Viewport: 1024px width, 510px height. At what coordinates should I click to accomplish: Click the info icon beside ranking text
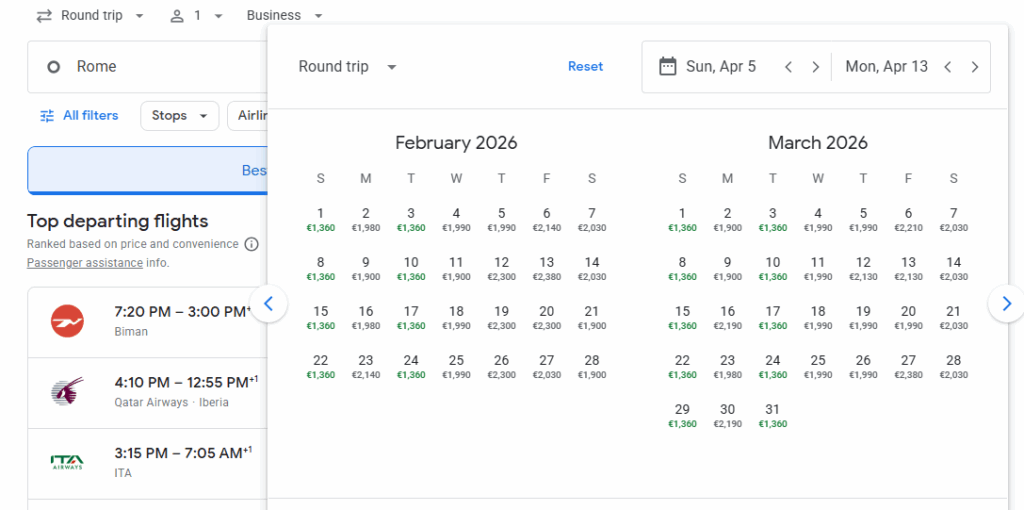(252, 244)
